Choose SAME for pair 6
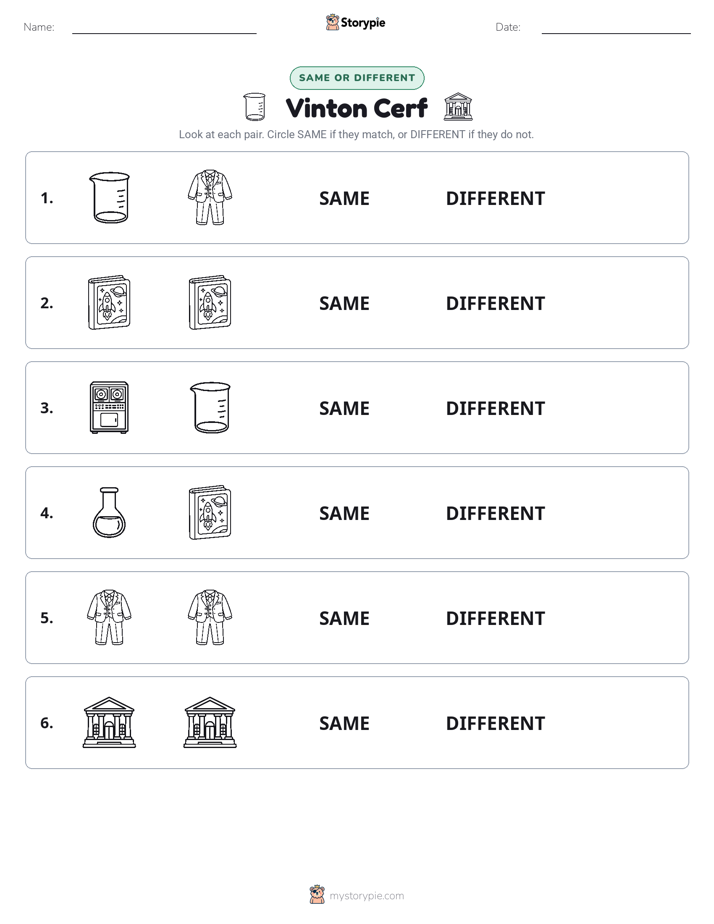The width and height of the screenshot is (714, 924). 344,723
